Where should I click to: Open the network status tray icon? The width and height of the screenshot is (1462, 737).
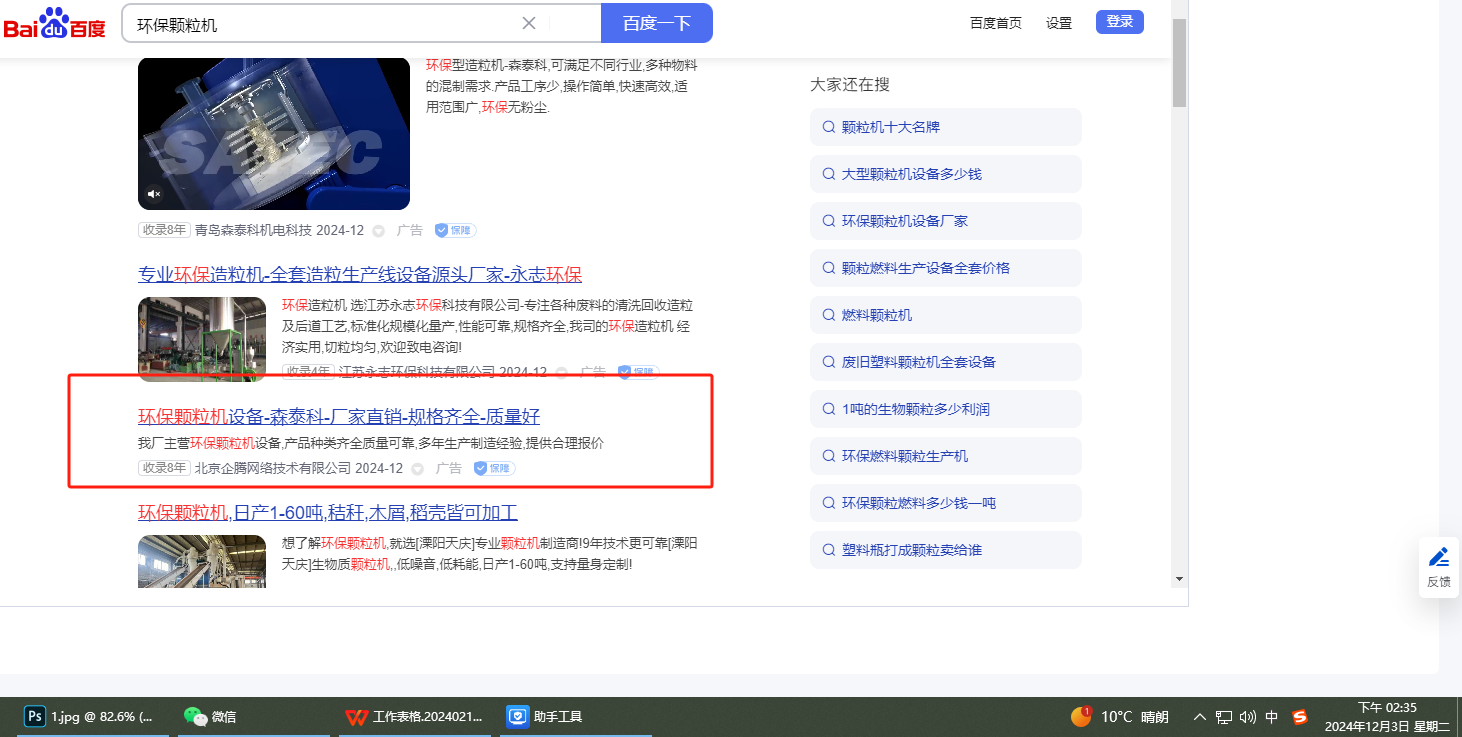[x=1224, y=717]
